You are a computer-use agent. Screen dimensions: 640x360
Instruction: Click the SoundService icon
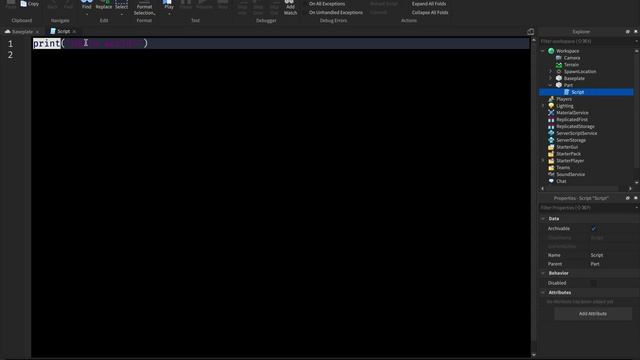pos(551,174)
